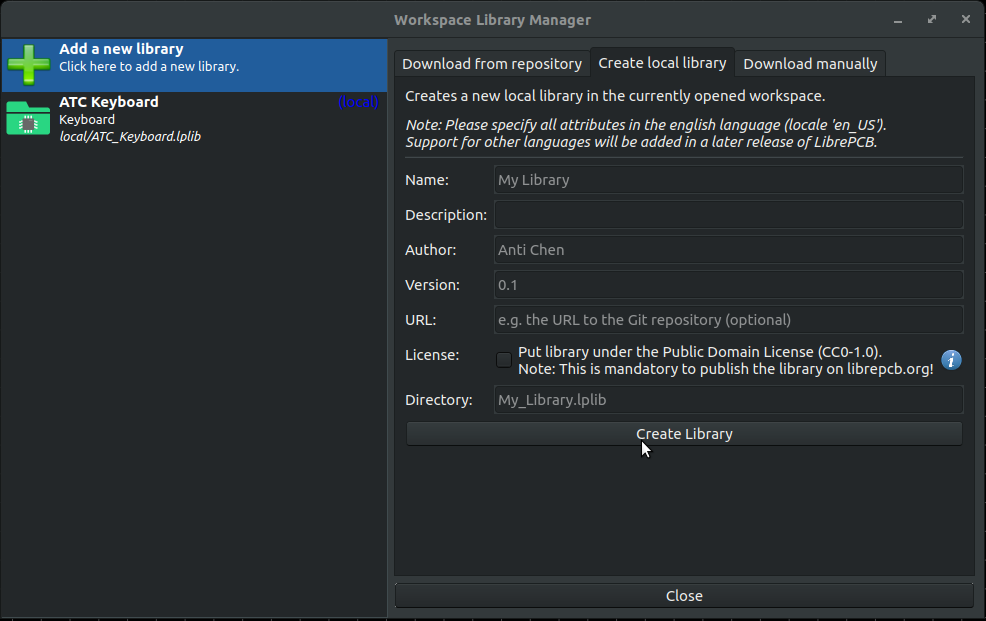Click the Version input field
986x621 pixels.
tap(728, 285)
